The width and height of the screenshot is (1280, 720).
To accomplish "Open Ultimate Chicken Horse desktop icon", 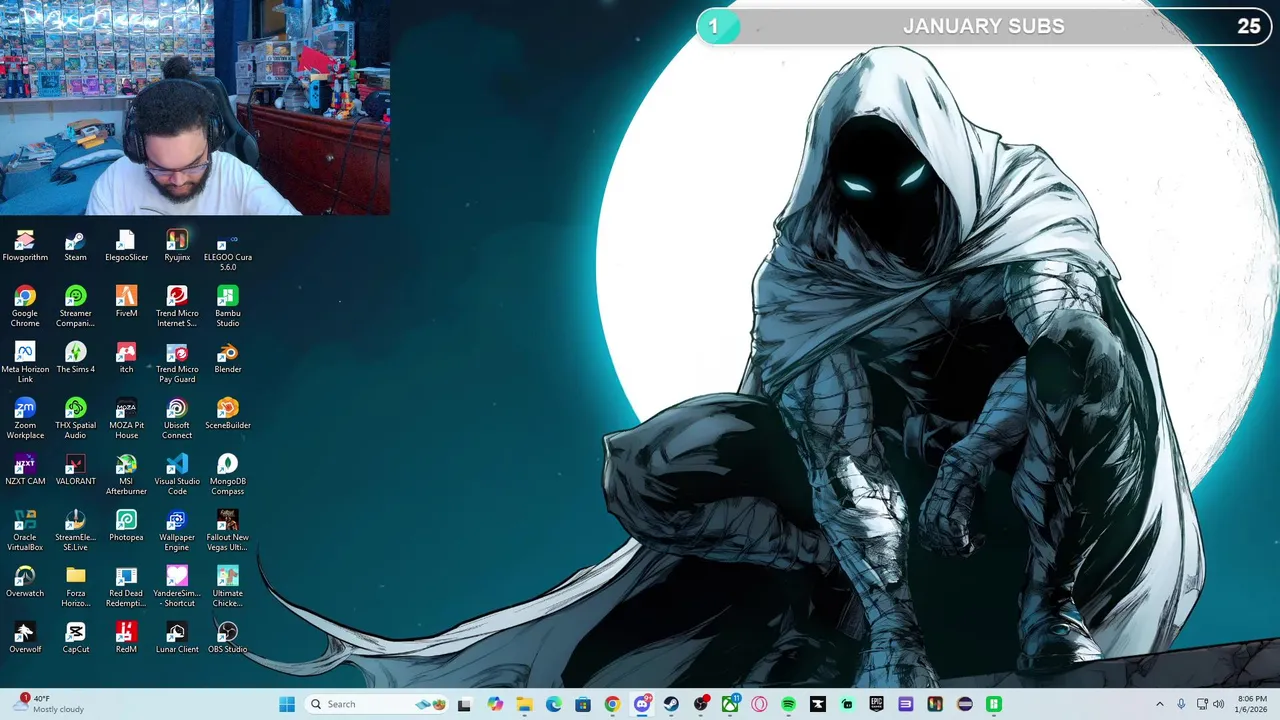I will point(227,587).
